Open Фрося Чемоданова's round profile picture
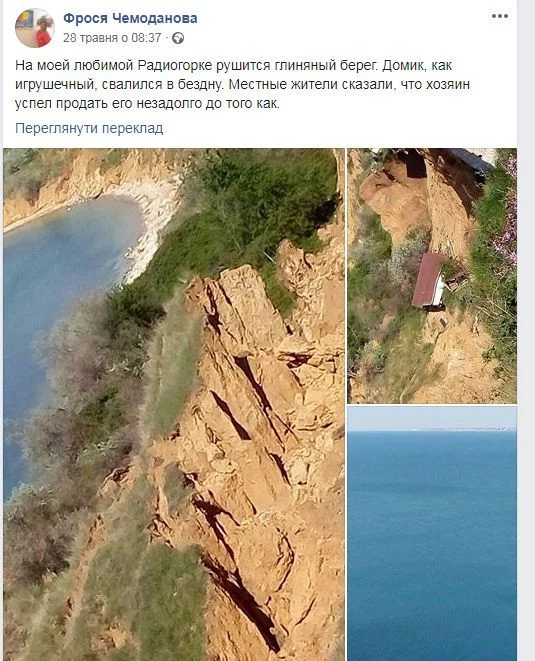The height and width of the screenshot is (661, 535). (35, 28)
